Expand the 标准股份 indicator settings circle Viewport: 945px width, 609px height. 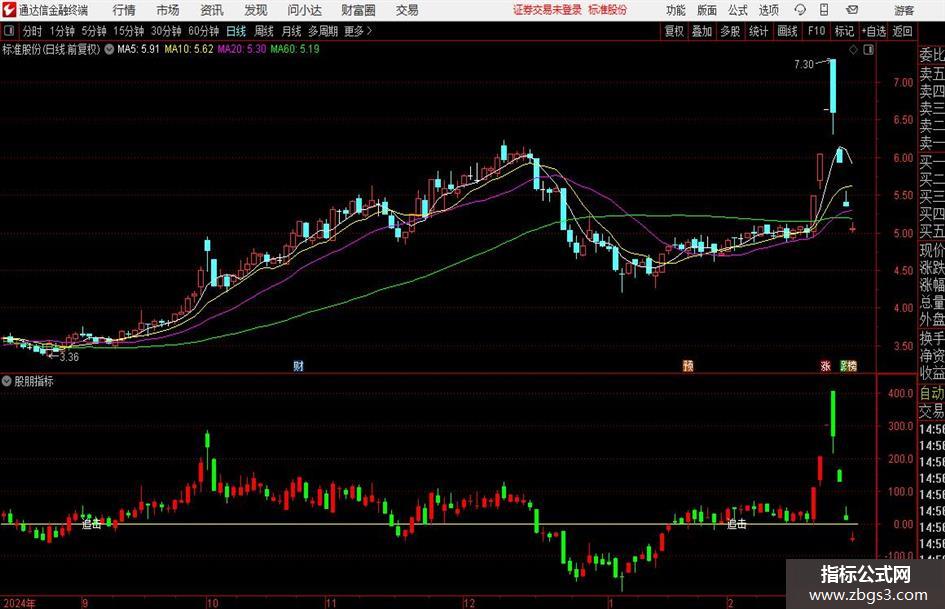coord(109,49)
